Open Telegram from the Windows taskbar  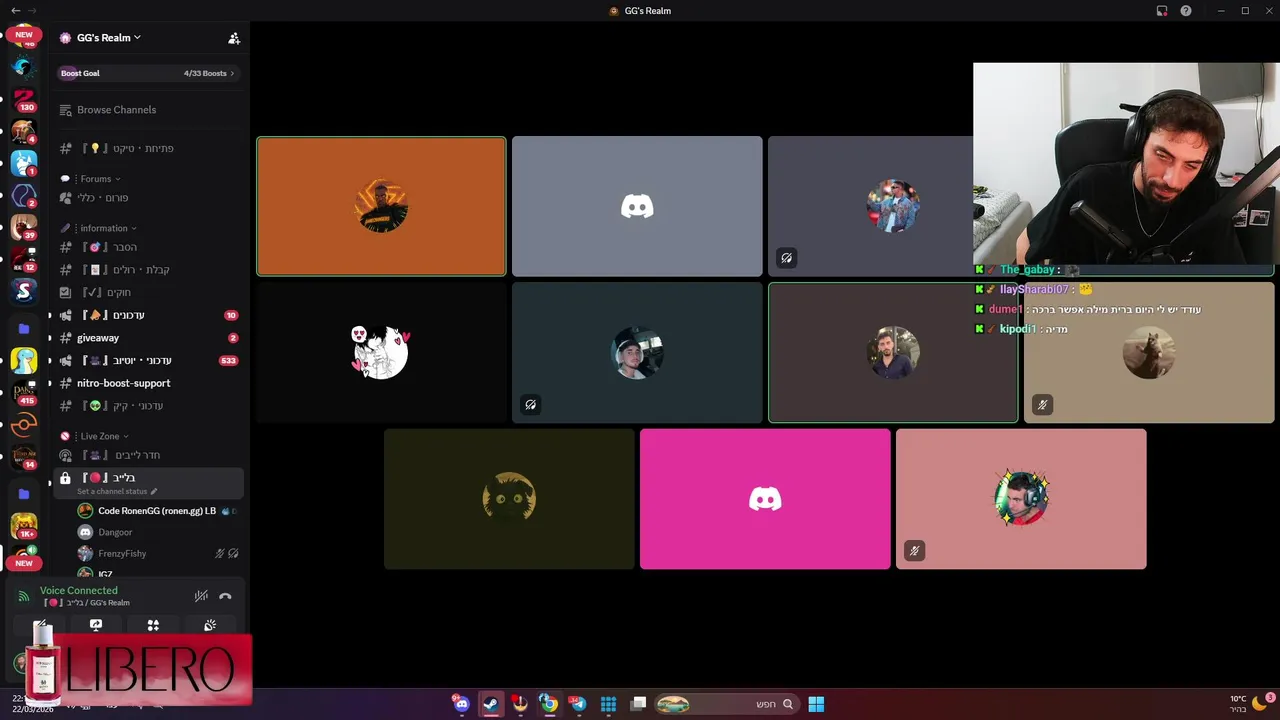(578, 704)
